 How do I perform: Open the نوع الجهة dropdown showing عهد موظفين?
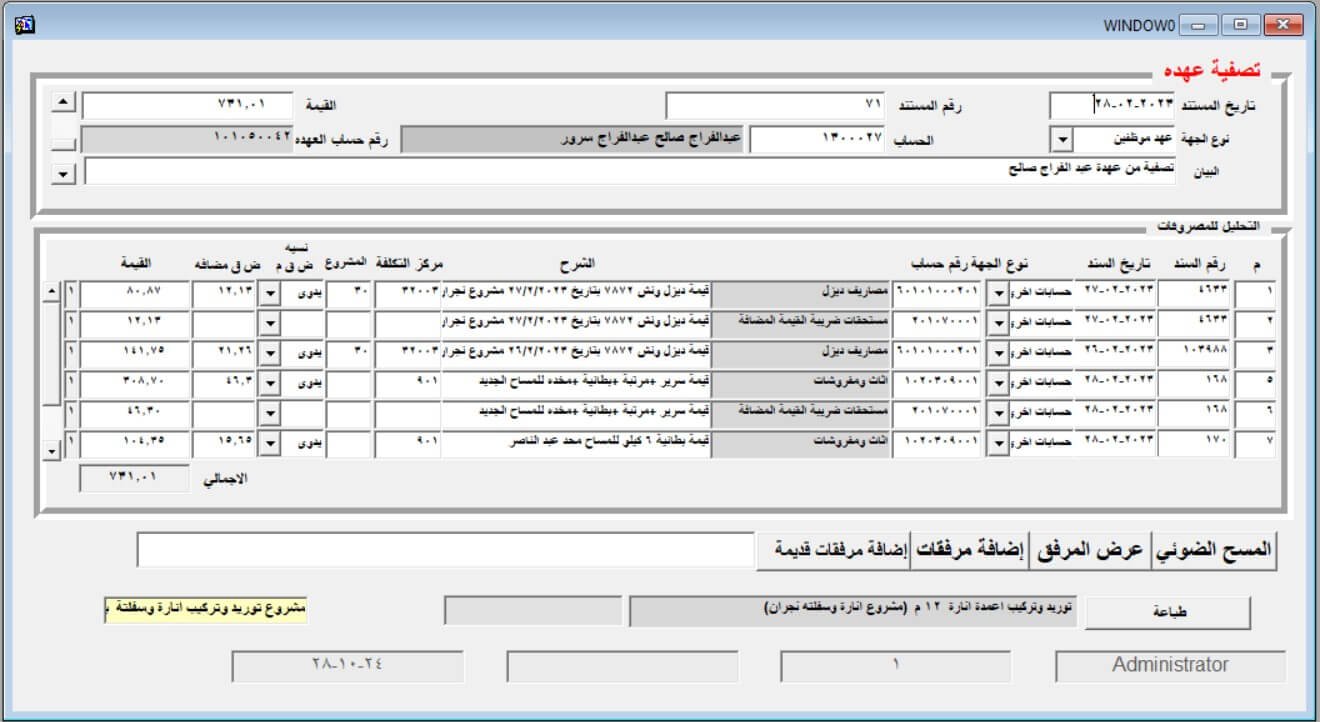[x=1062, y=139]
